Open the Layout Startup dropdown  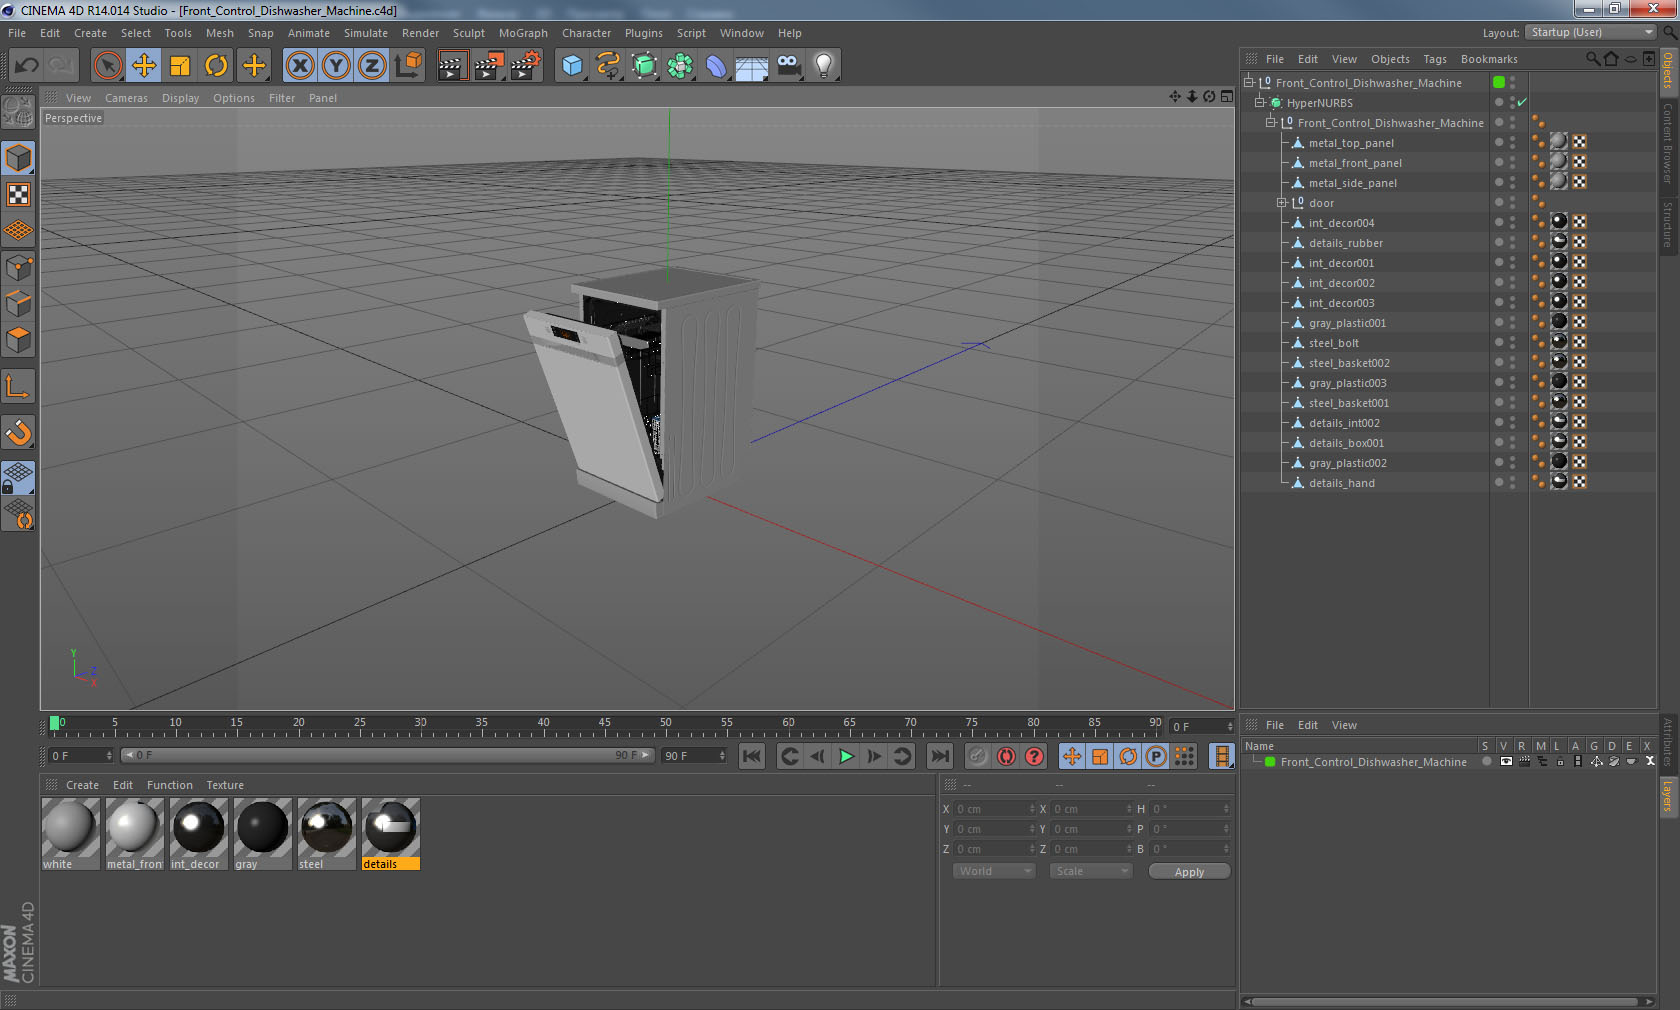click(x=1591, y=32)
